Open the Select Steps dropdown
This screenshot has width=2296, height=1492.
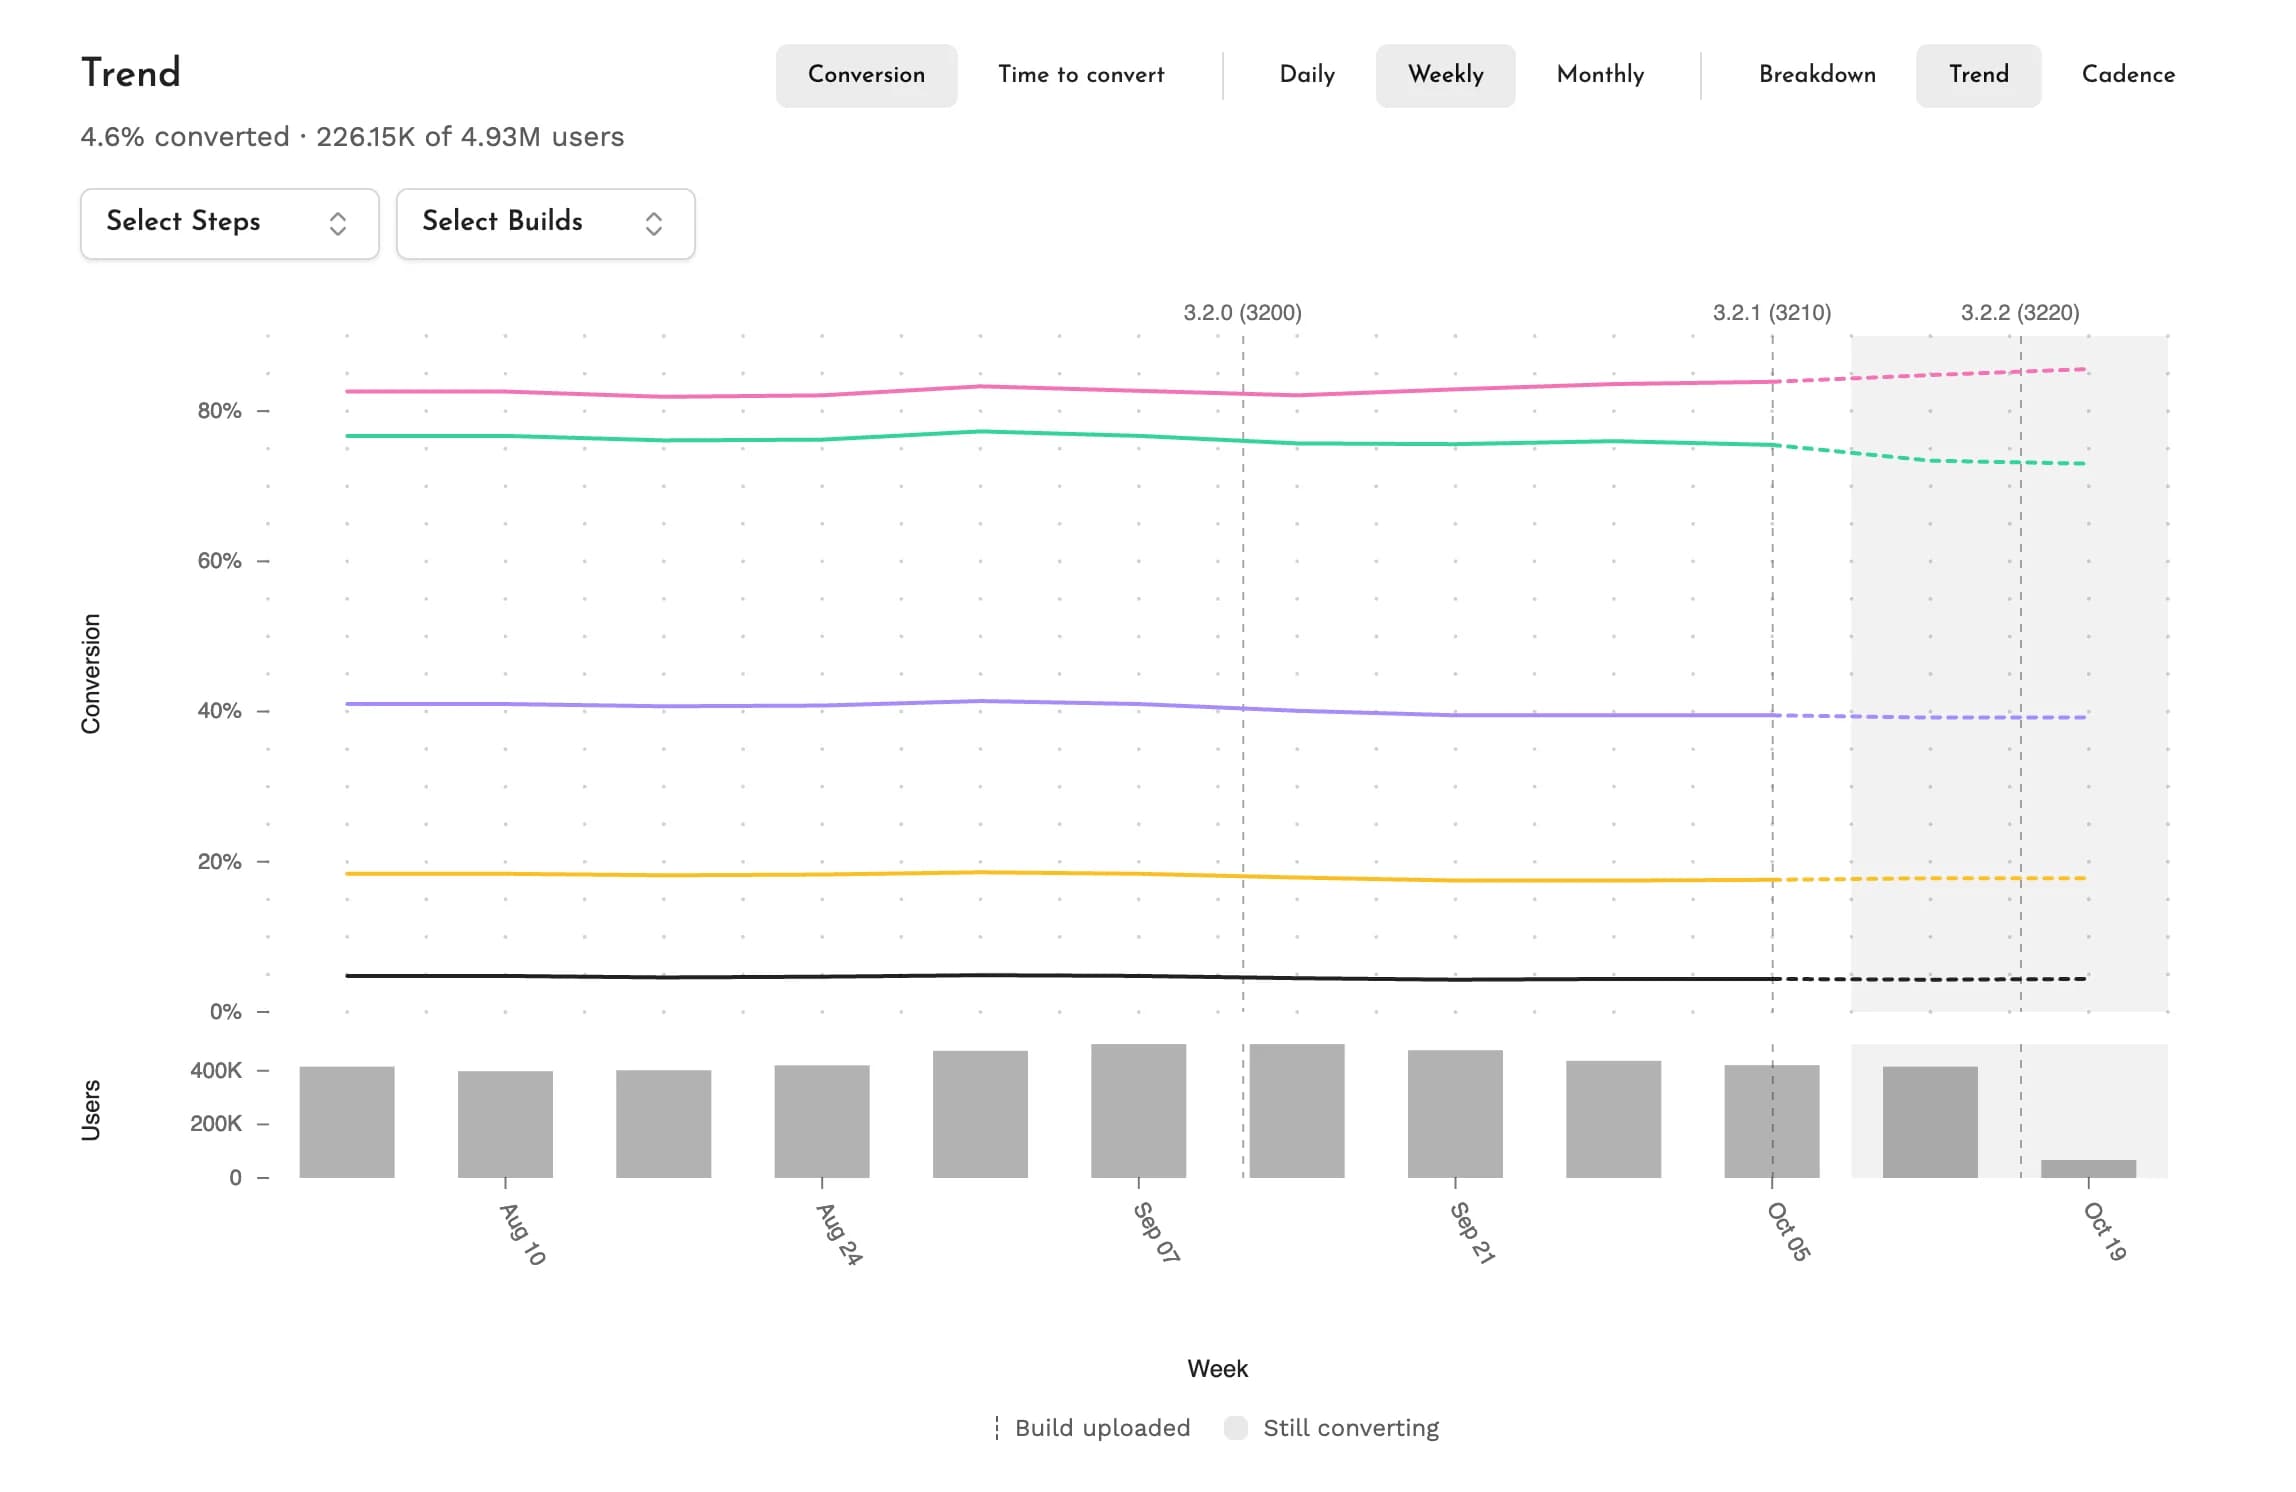(x=230, y=223)
